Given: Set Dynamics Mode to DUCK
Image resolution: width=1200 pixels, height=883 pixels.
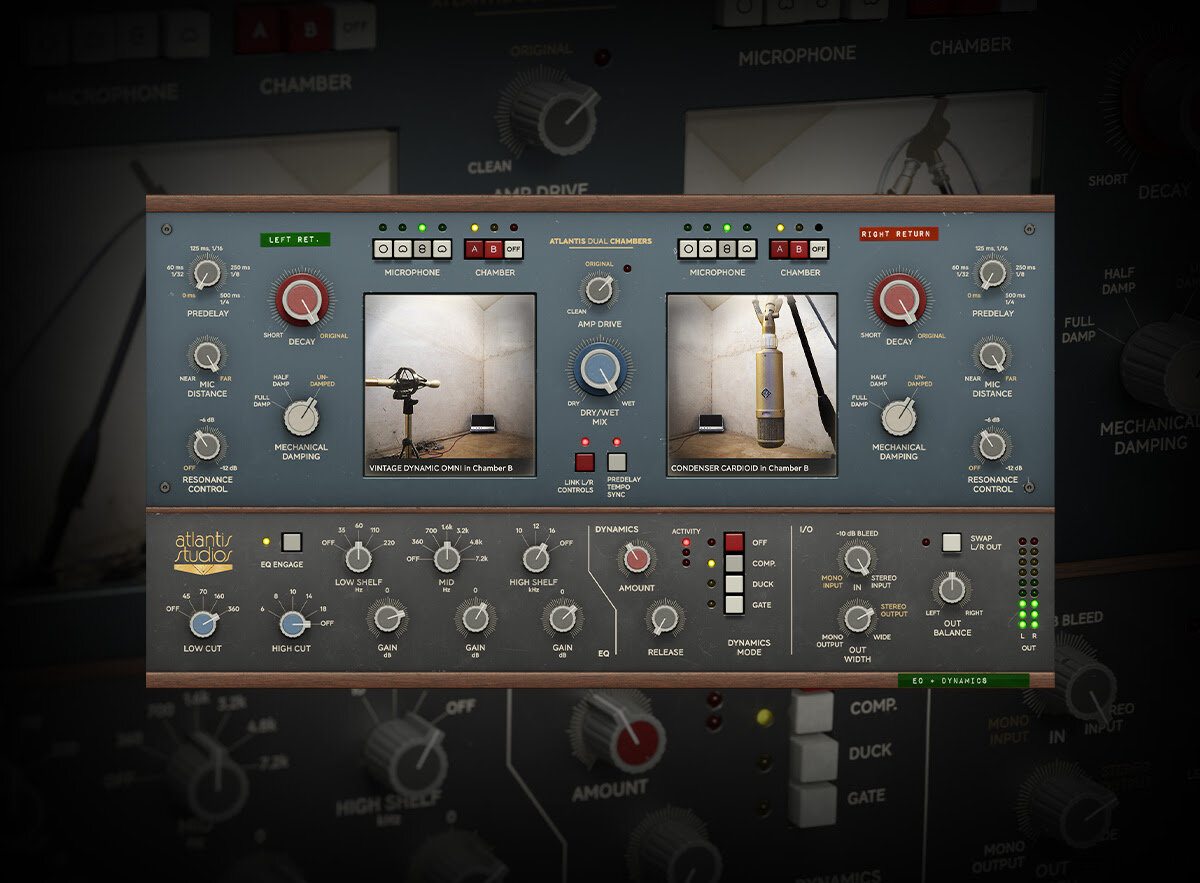Looking at the screenshot, I should 734,584.
